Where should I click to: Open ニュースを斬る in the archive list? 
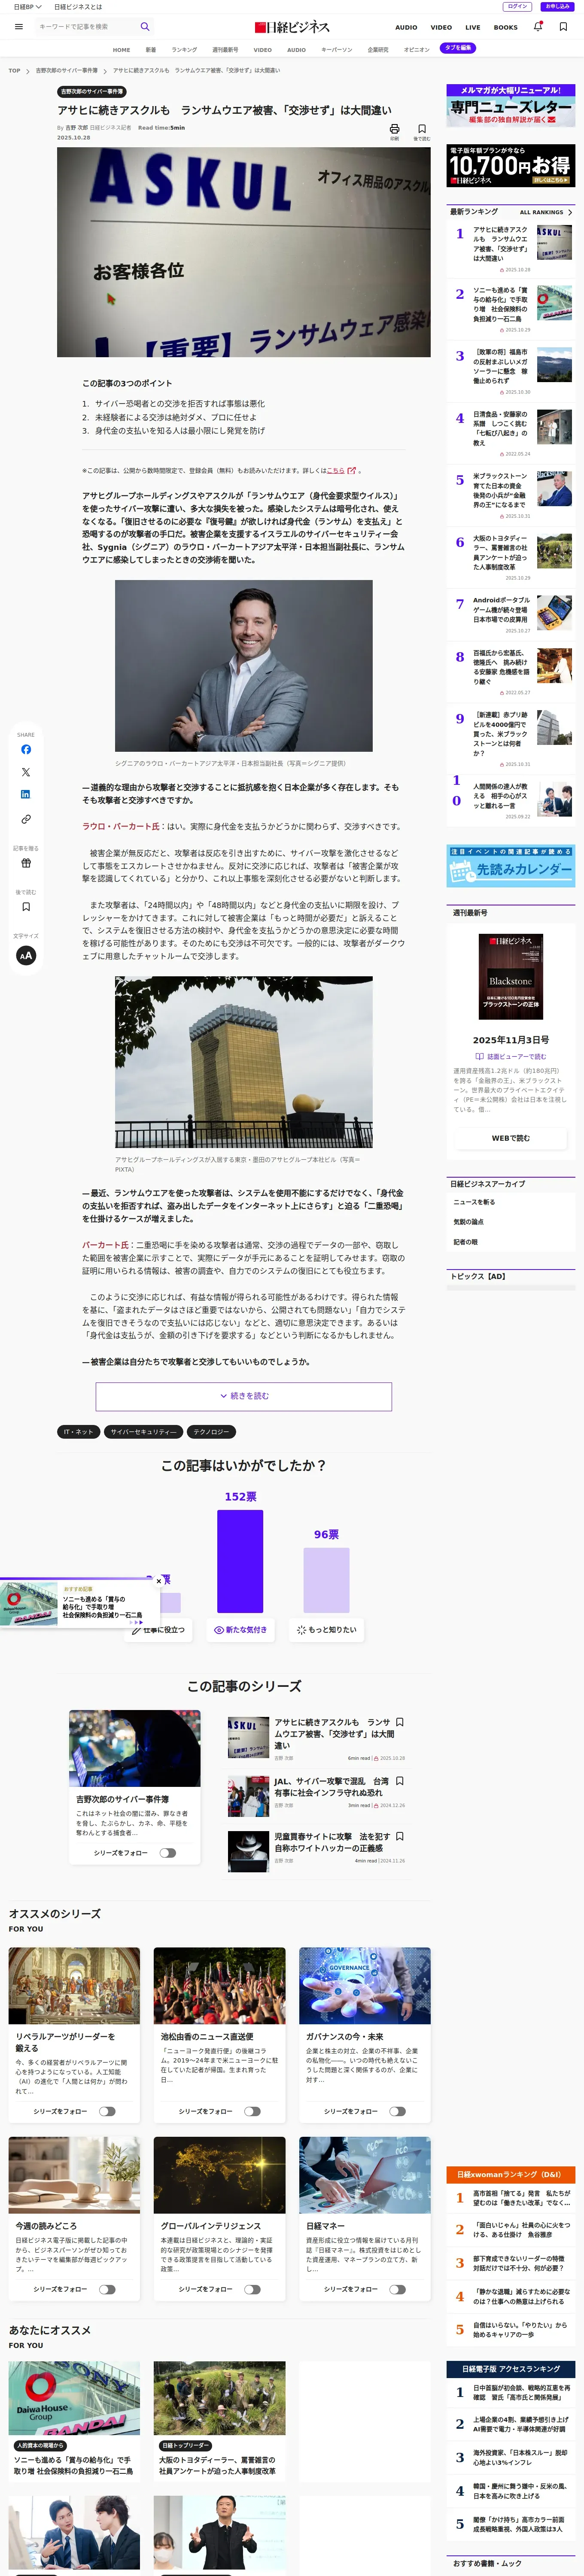pyautogui.click(x=474, y=1202)
